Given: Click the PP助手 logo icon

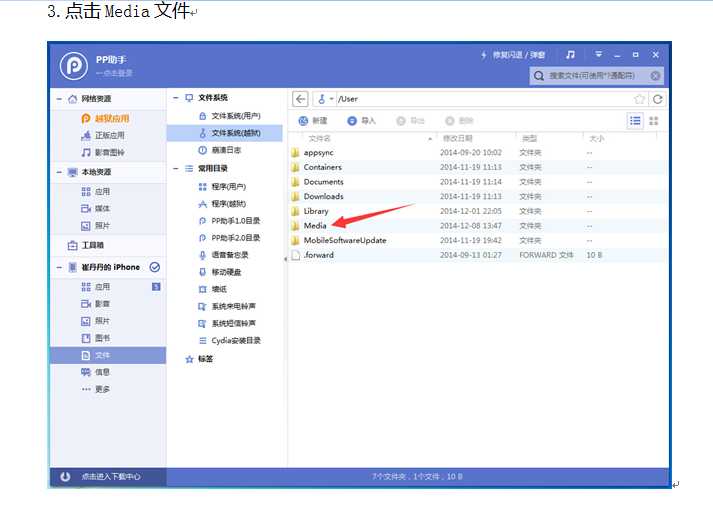Looking at the screenshot, I should [x=74, y=66].
